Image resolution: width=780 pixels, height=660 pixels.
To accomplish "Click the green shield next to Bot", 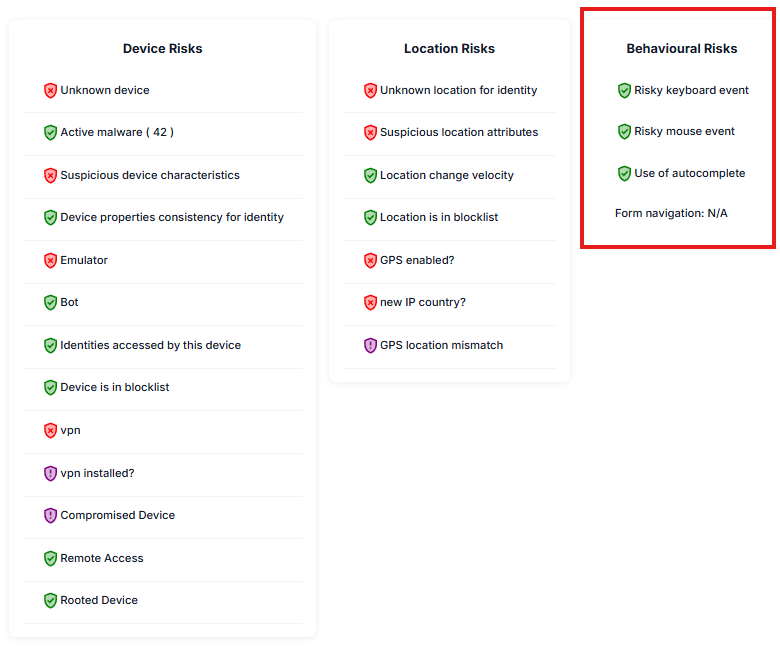I will [x=50, y=302].
